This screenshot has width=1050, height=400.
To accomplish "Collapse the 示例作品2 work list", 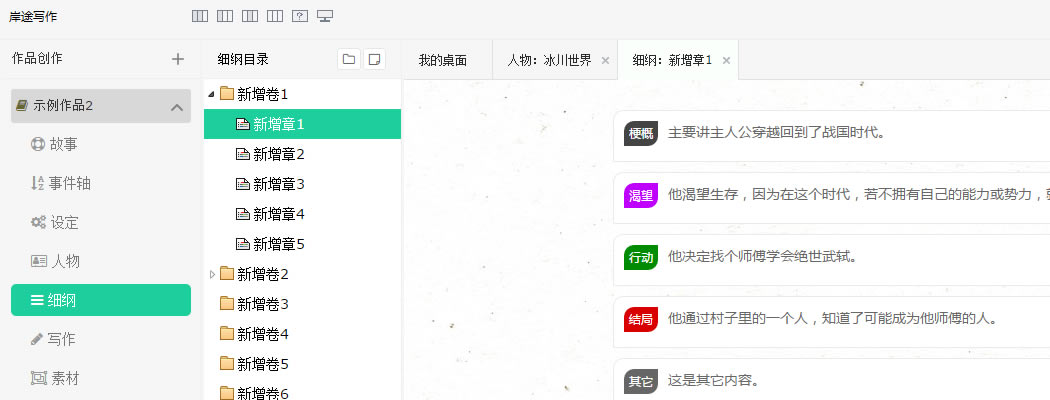I will pyautogui.click(x=177, y=107).
